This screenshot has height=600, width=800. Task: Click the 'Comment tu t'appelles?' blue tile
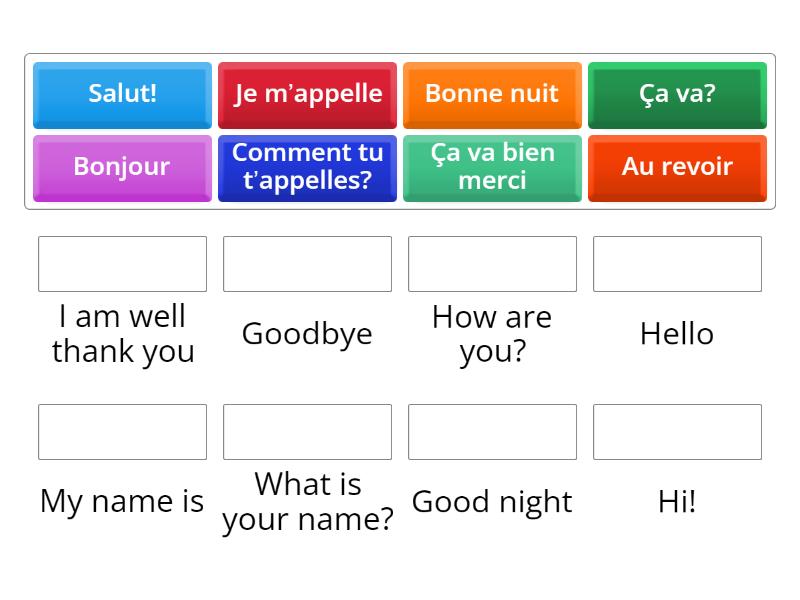pyautogui.click(x=307, y=167)
